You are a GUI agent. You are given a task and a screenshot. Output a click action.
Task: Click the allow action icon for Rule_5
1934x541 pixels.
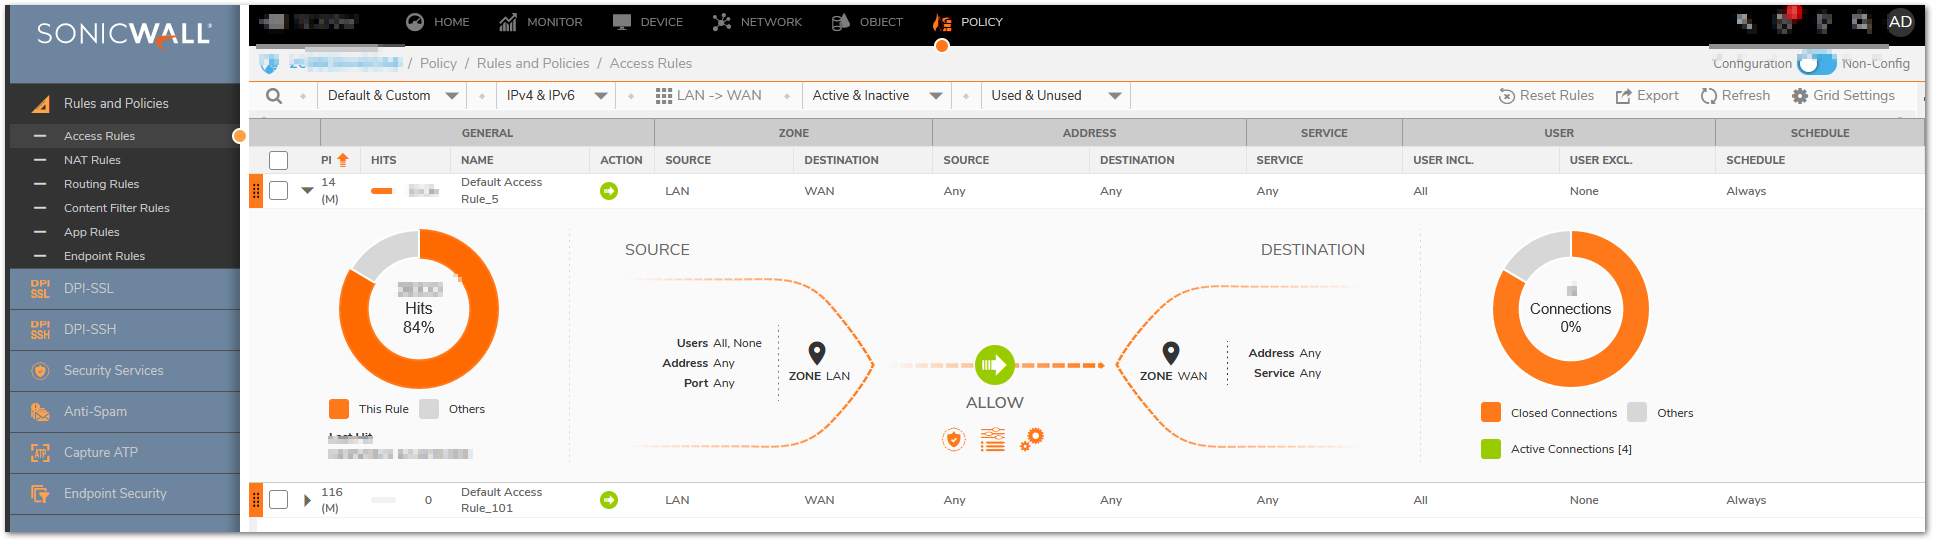pyautogui.click(x=609, y=191)
